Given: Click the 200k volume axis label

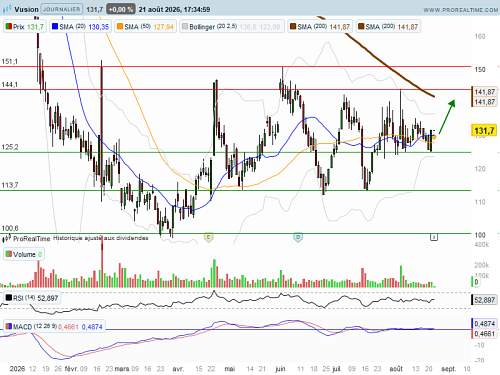Looking at the screenshot, I should click(482, 265).
